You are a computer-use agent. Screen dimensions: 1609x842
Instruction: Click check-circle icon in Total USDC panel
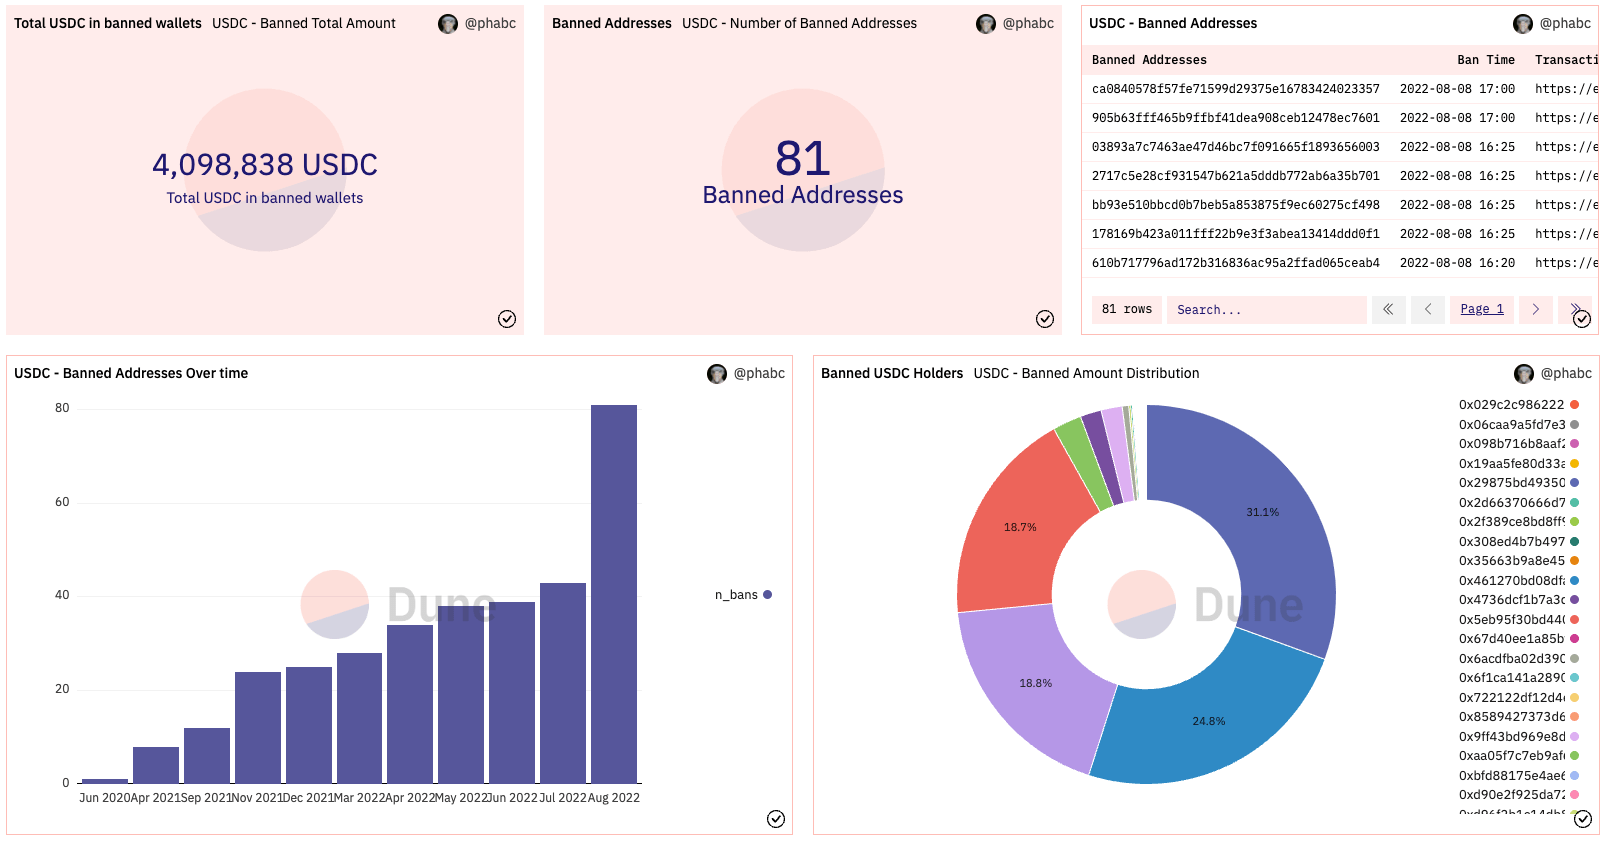tap(507, 319)
